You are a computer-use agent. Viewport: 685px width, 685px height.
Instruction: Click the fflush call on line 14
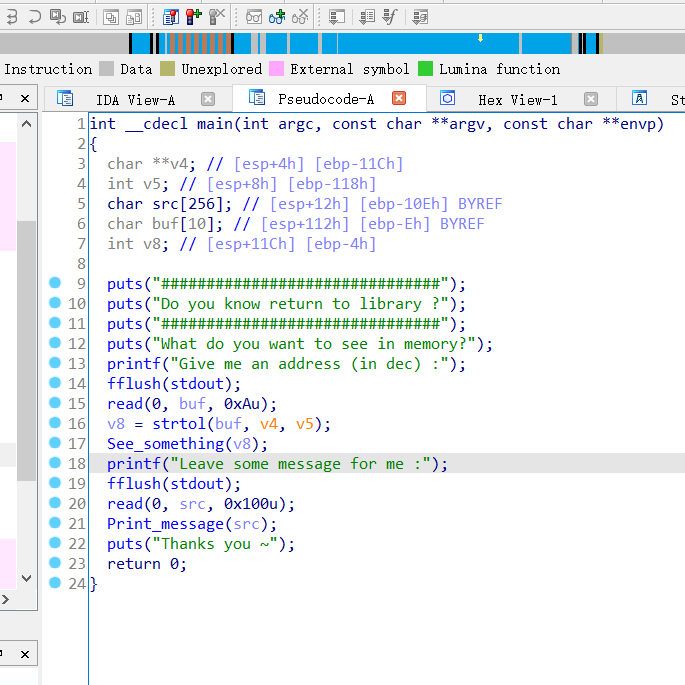click(x=134, y=384)
